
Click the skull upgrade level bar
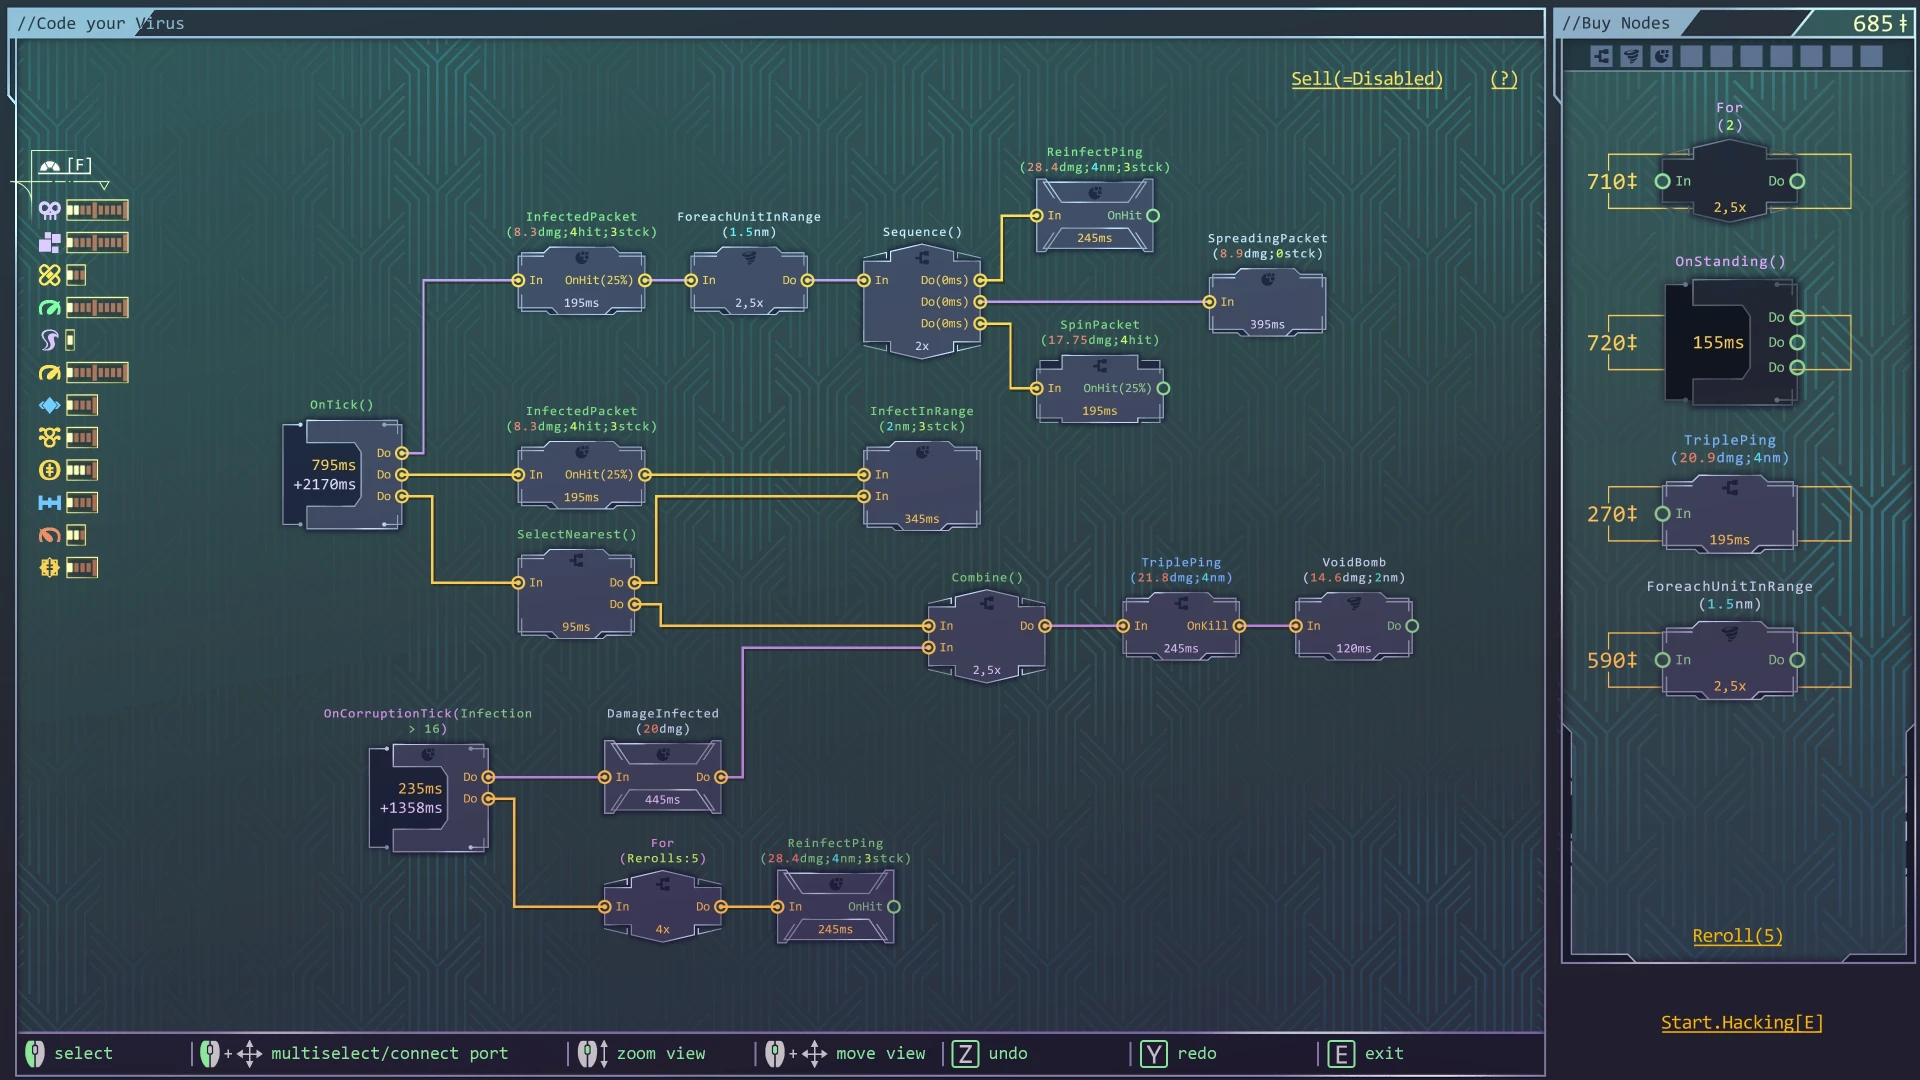[x=97, y=210]
